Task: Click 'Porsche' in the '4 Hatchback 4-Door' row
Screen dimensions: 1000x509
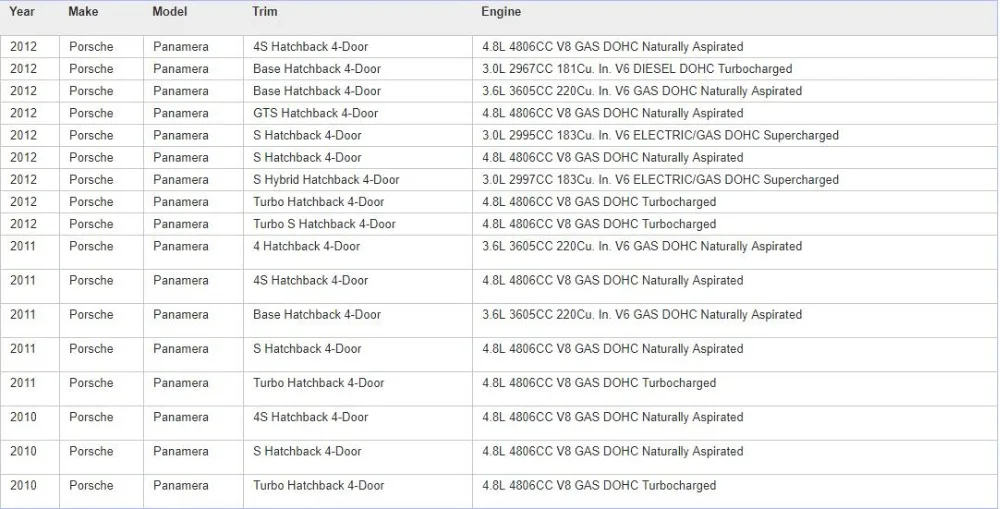Action: coord(91,246)
